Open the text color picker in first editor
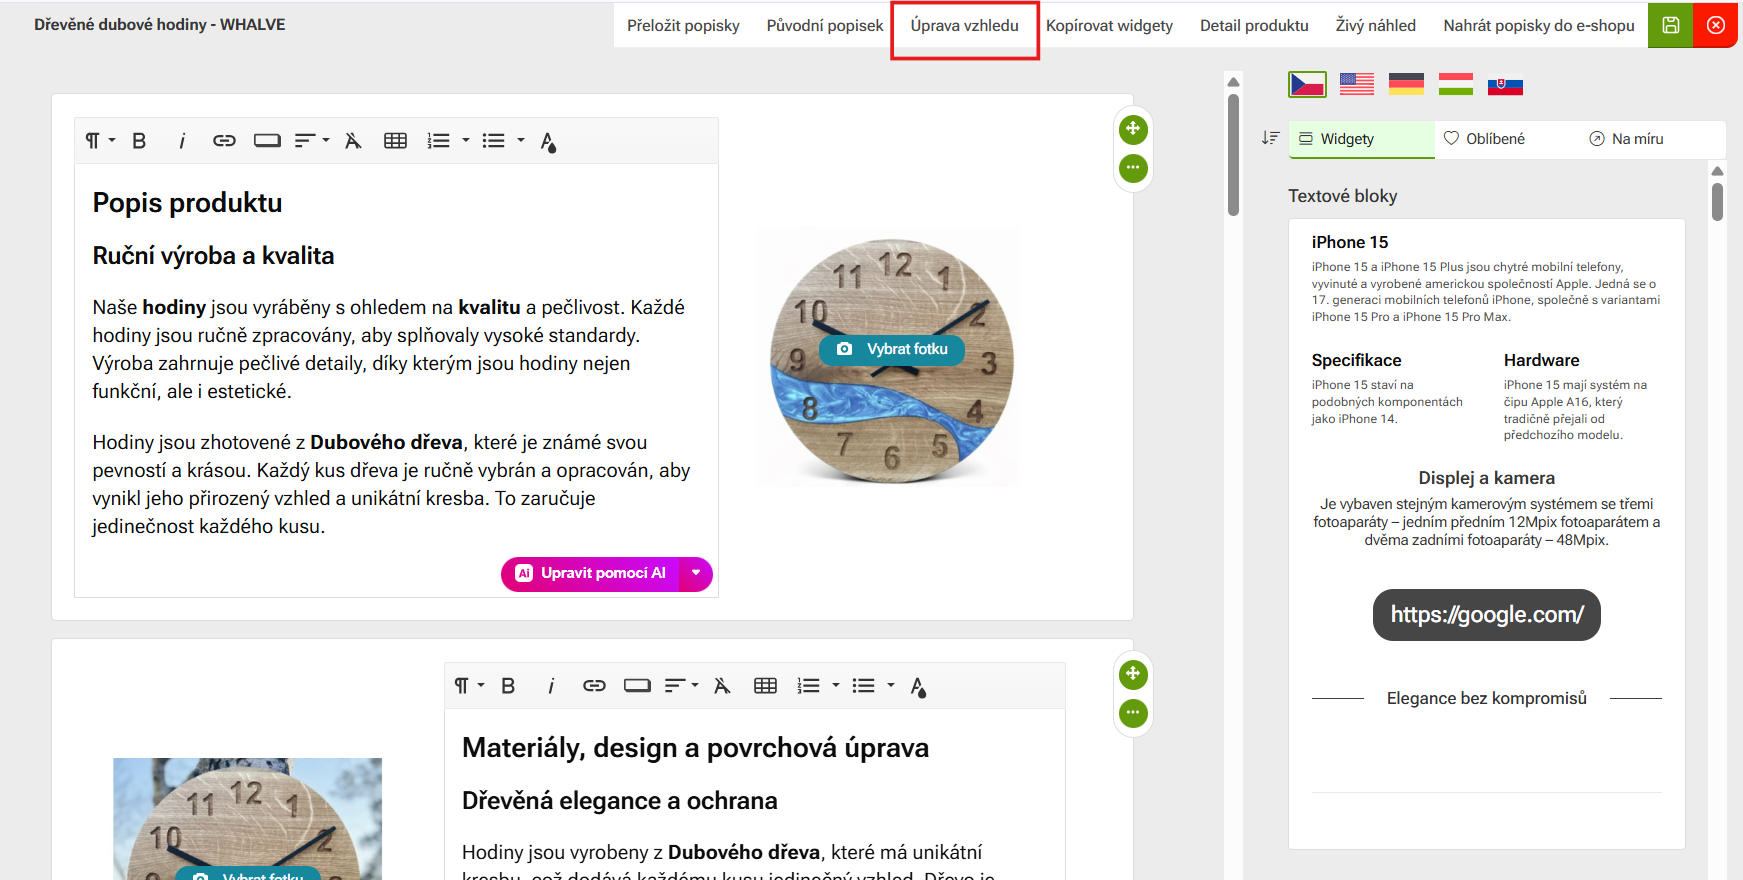1743x880 pixels. [x=548, y=142]
